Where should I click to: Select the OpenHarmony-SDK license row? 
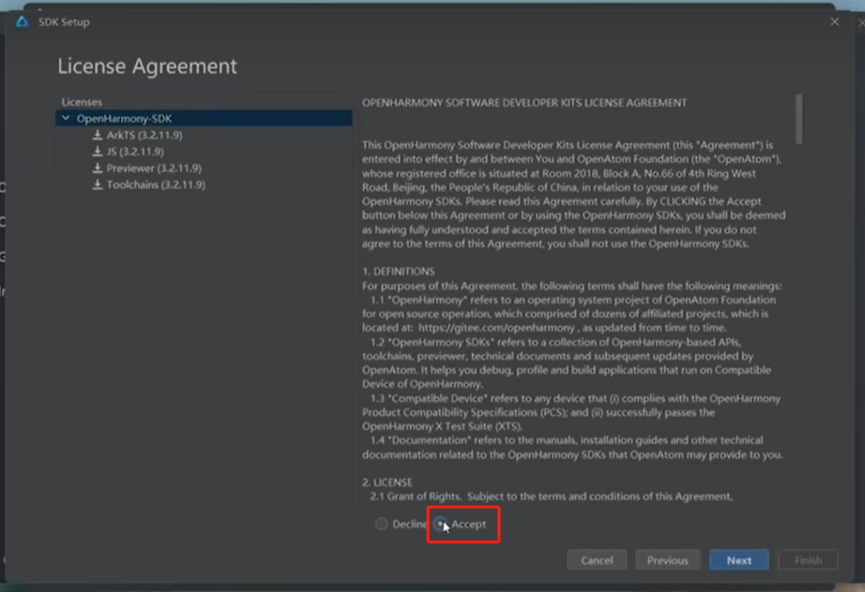click(204, 118)
